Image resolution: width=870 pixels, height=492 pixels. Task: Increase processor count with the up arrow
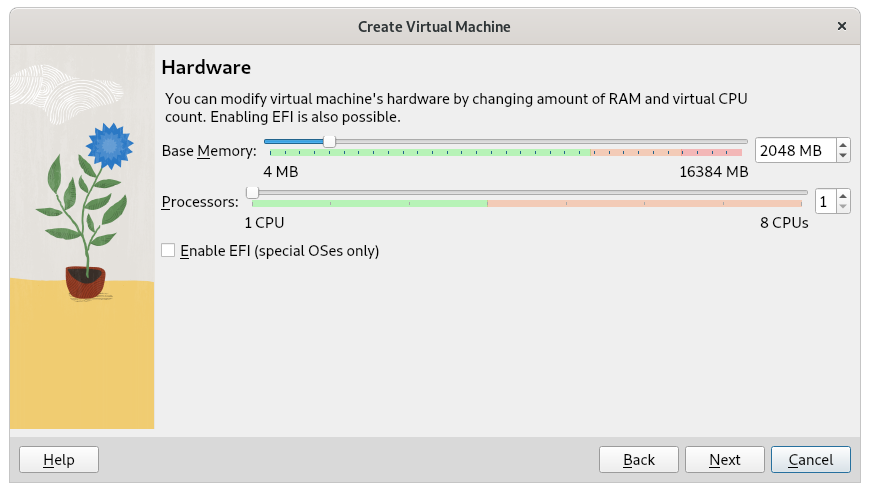tap(843, 196)
